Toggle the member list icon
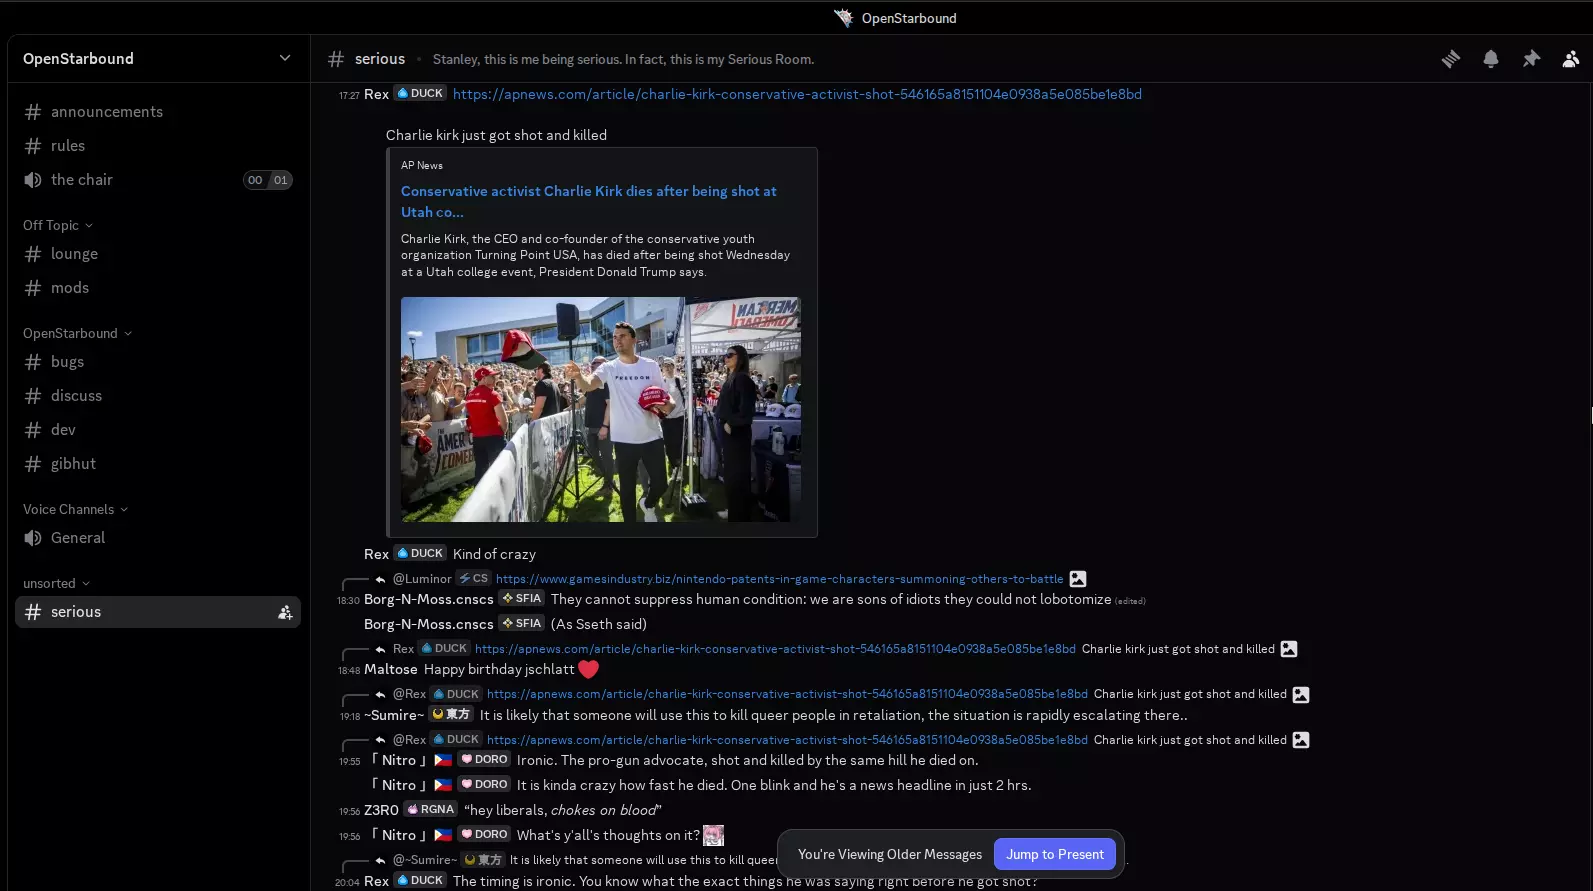 (x=1571, y=59)
